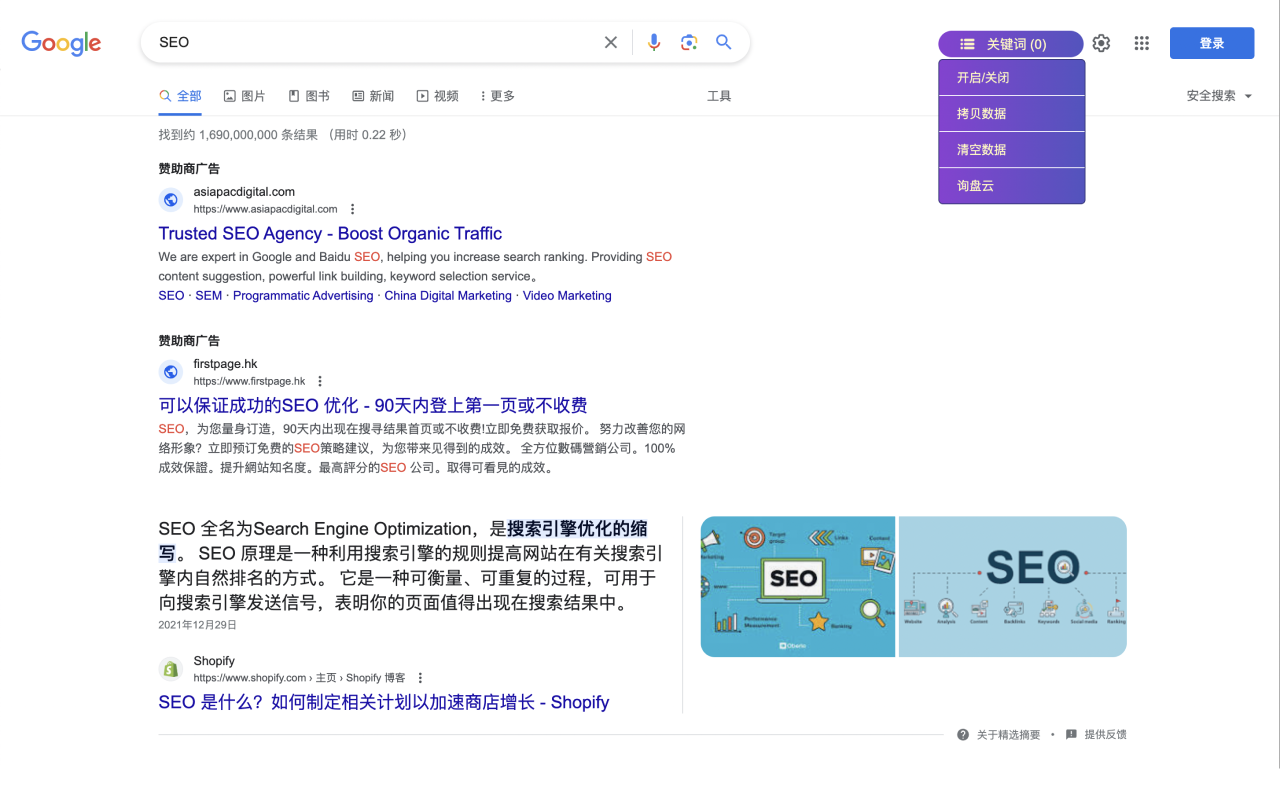Image resolution: width=1280 pixels, height=800 pixels.
Task: Clear the search box with X icon
Action: [x=611, y=42]
